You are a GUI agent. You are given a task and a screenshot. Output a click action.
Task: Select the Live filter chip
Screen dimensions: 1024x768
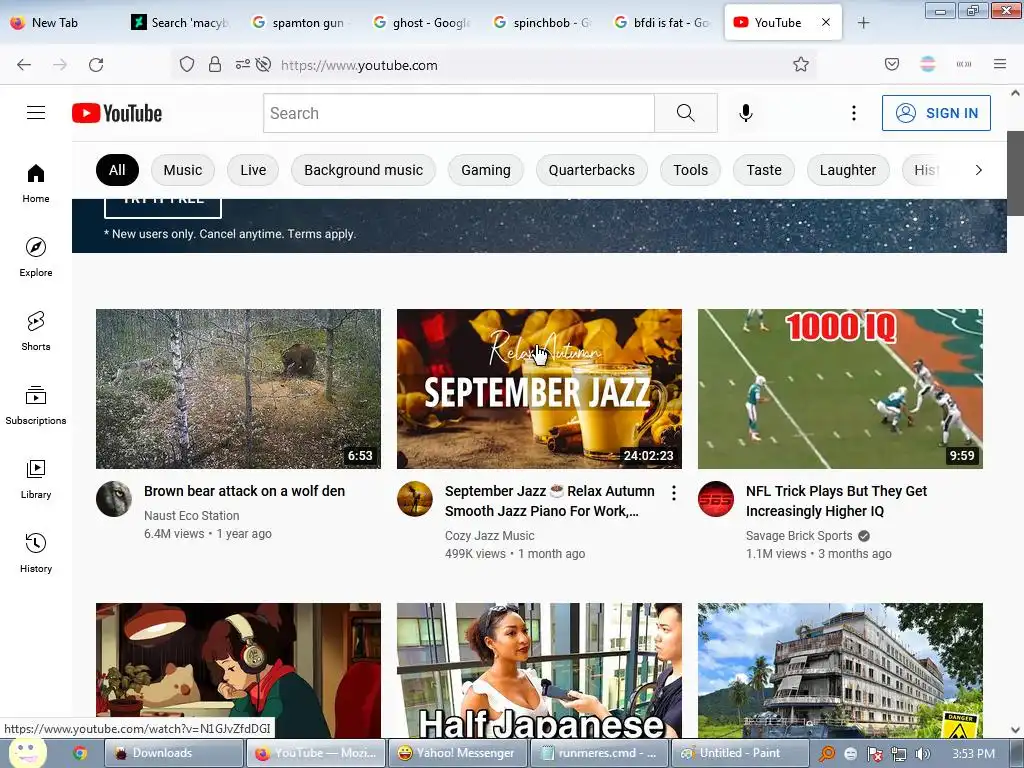click(x=253, y=170)
